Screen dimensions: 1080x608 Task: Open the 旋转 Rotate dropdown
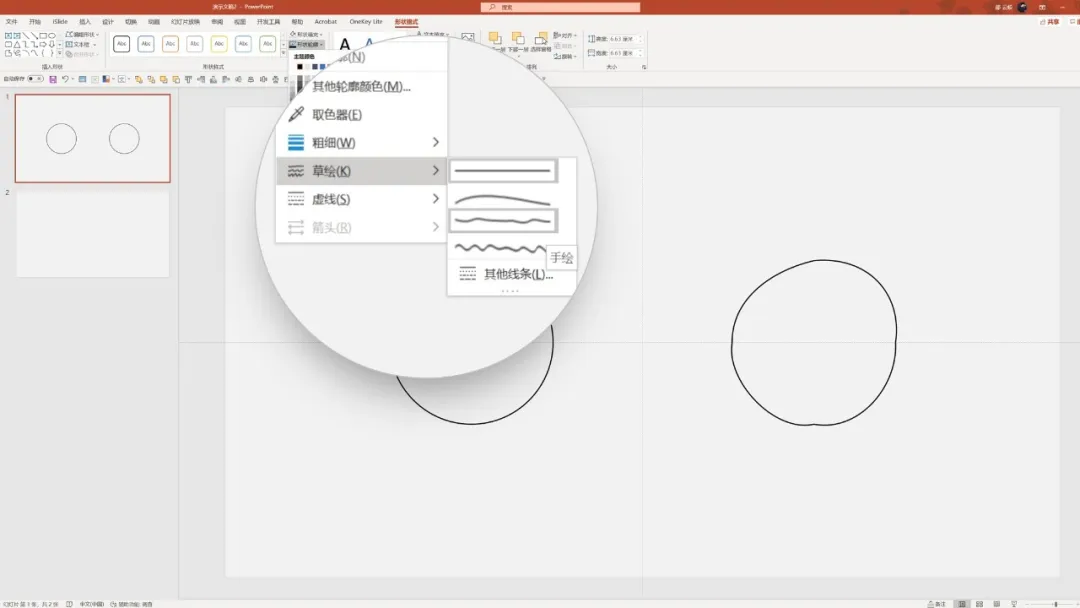pyautogui.click(x=565, y=56)
